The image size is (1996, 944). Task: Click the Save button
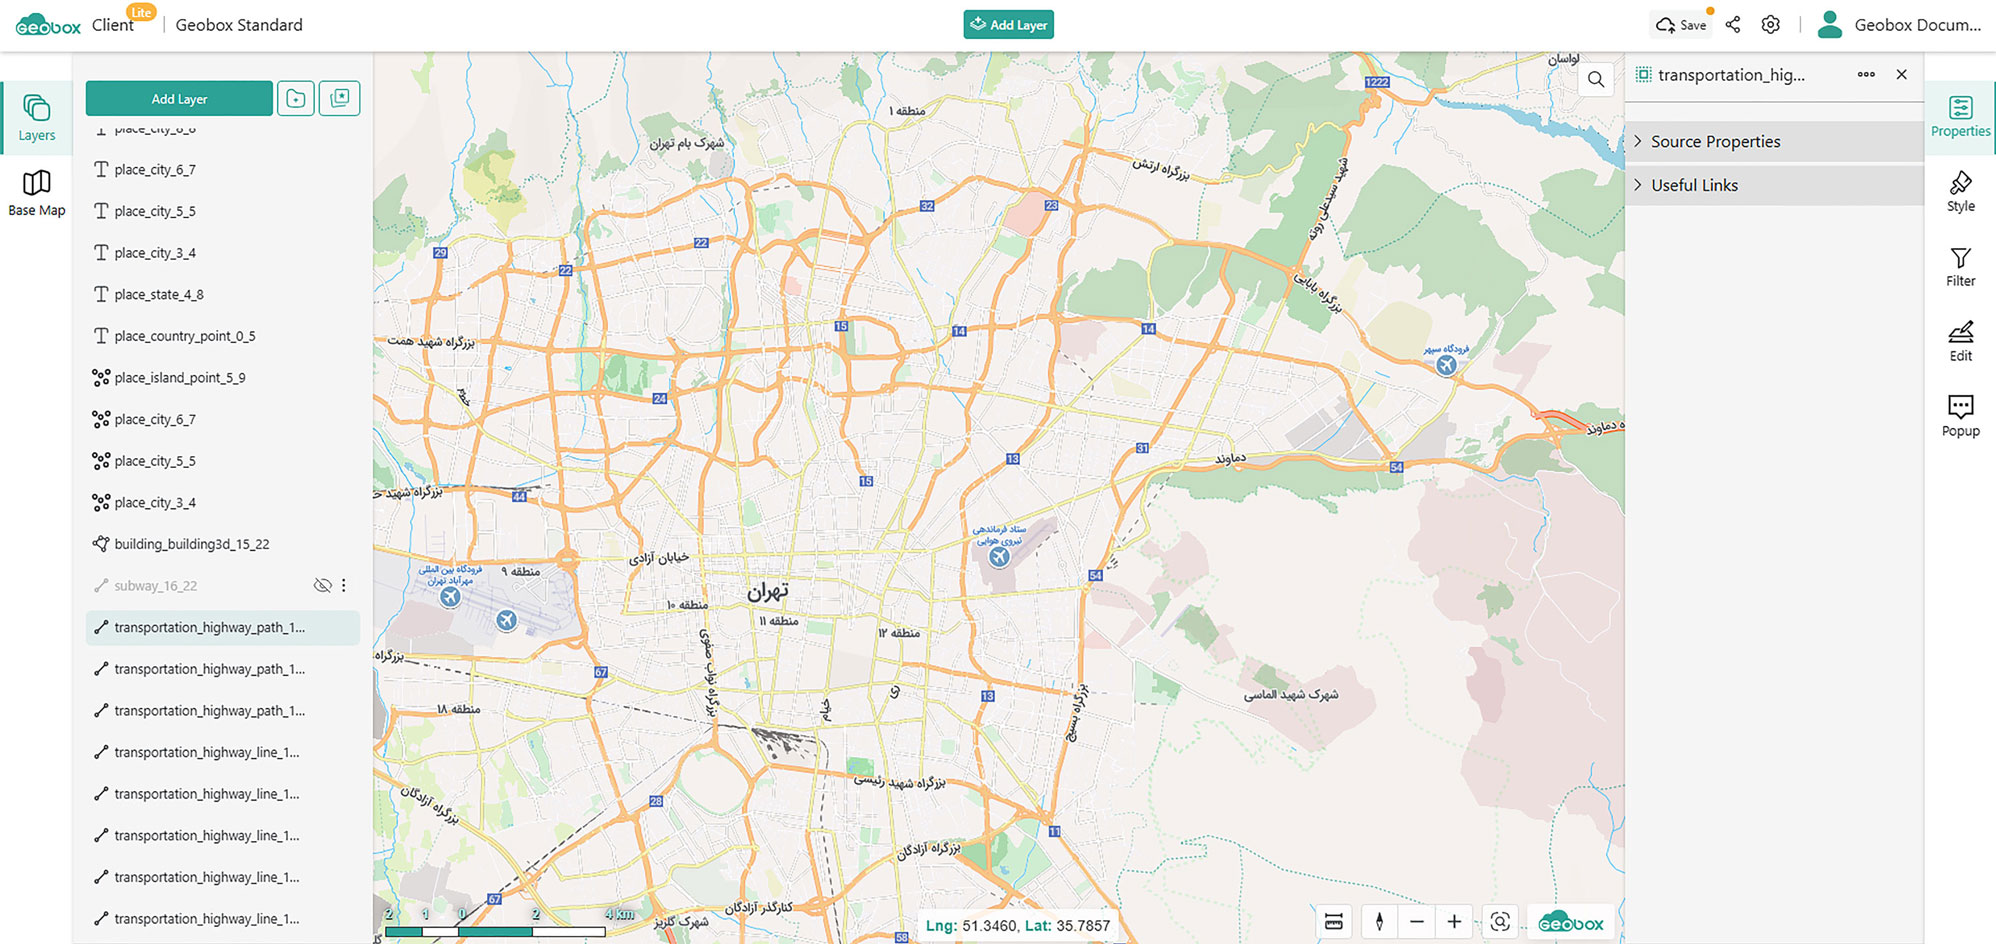(x=1682, y=25)
